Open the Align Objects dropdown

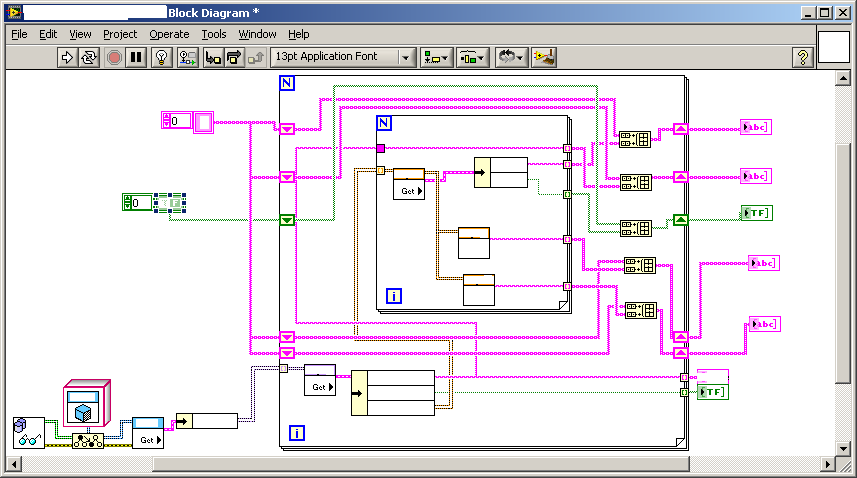pos(436,57)
